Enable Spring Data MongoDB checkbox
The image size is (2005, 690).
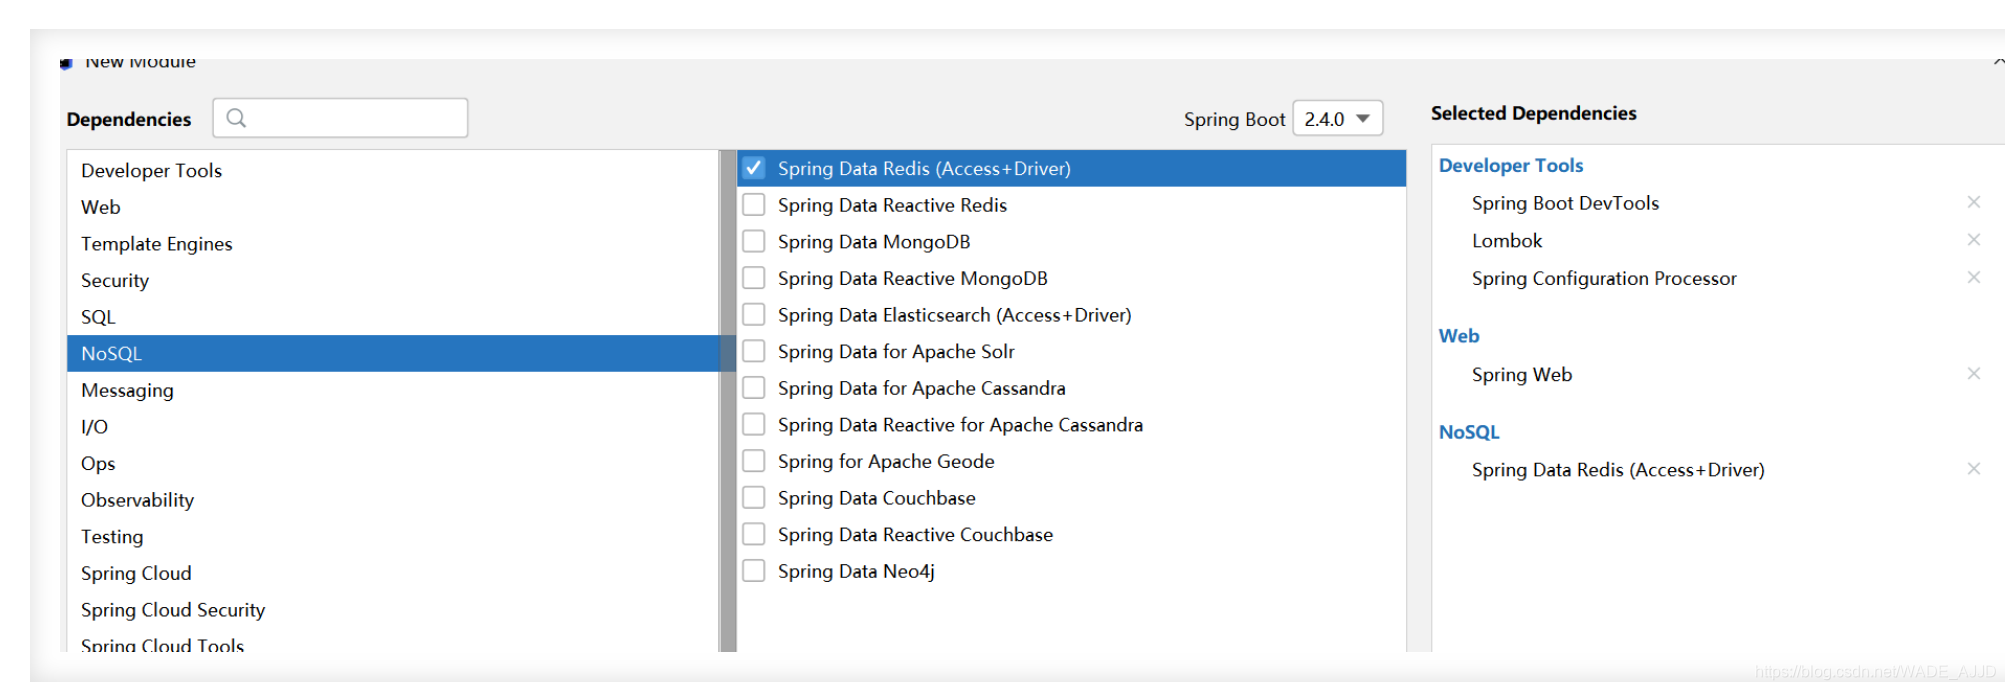click(x=754, y=241)
